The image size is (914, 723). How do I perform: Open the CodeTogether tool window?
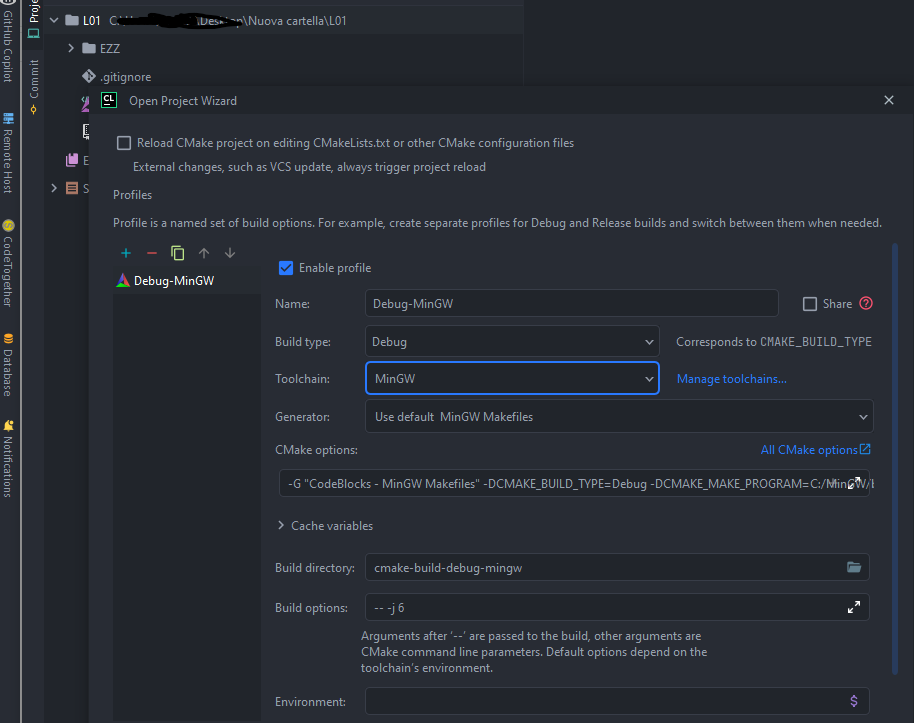pyautogui.click(x=8, y=263)
